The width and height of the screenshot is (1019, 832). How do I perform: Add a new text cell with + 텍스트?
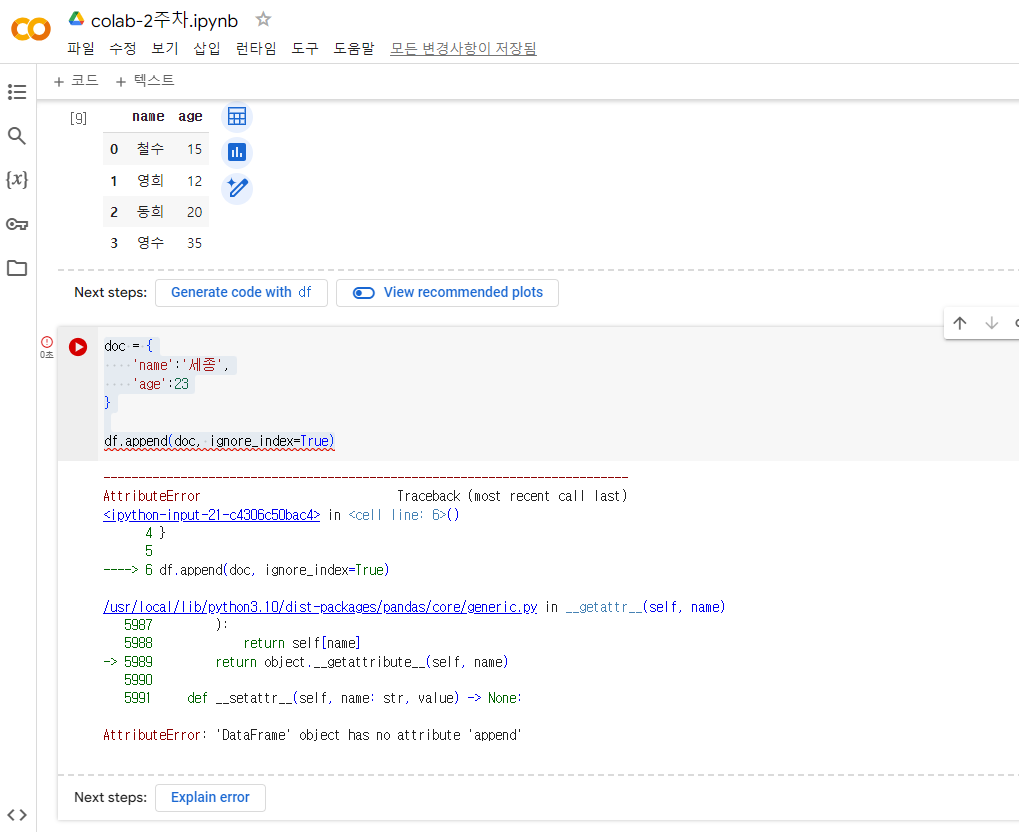(145, 81)
